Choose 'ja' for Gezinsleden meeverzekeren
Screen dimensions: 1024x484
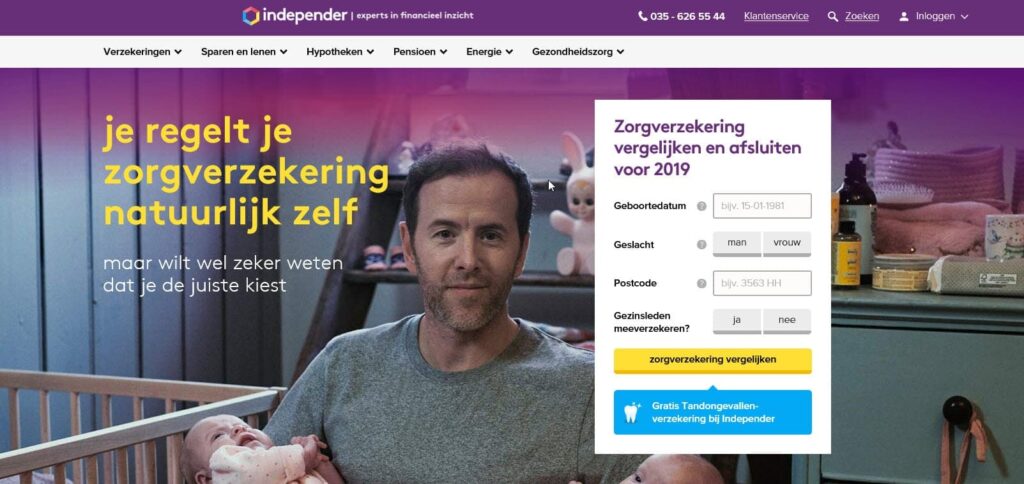737,321
